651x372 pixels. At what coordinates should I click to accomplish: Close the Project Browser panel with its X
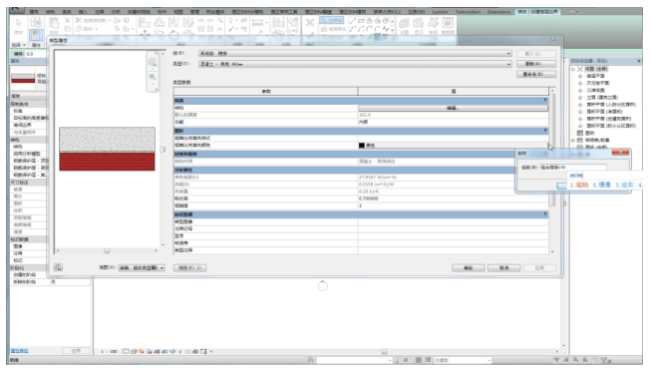(639, 61)
